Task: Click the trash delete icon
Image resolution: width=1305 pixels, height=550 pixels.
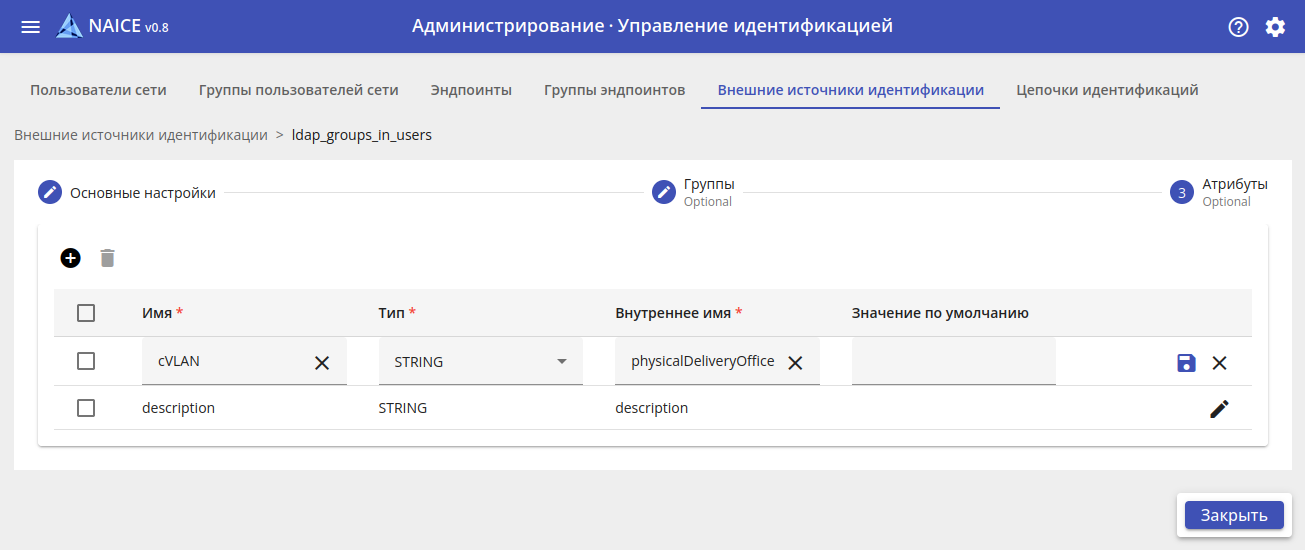Action: tap(108, 258)
